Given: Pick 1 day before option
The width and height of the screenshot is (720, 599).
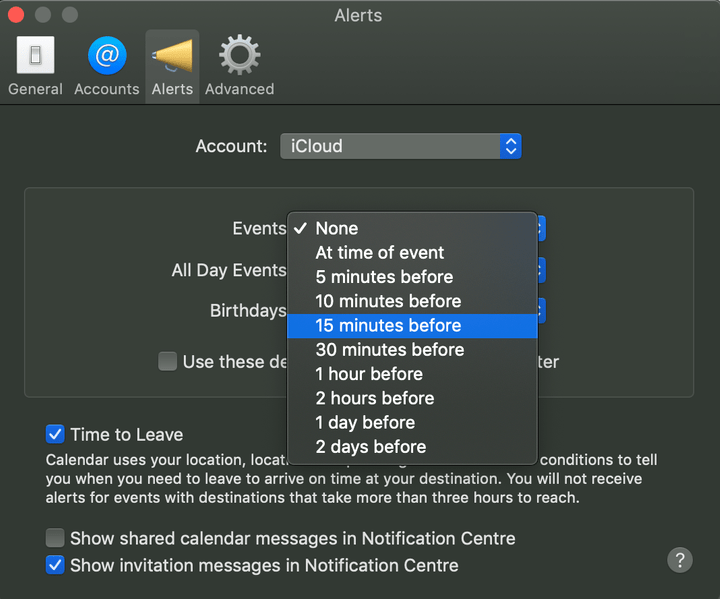Looking at the screenshot, I should pyautogui.click(x=412, y=423).
